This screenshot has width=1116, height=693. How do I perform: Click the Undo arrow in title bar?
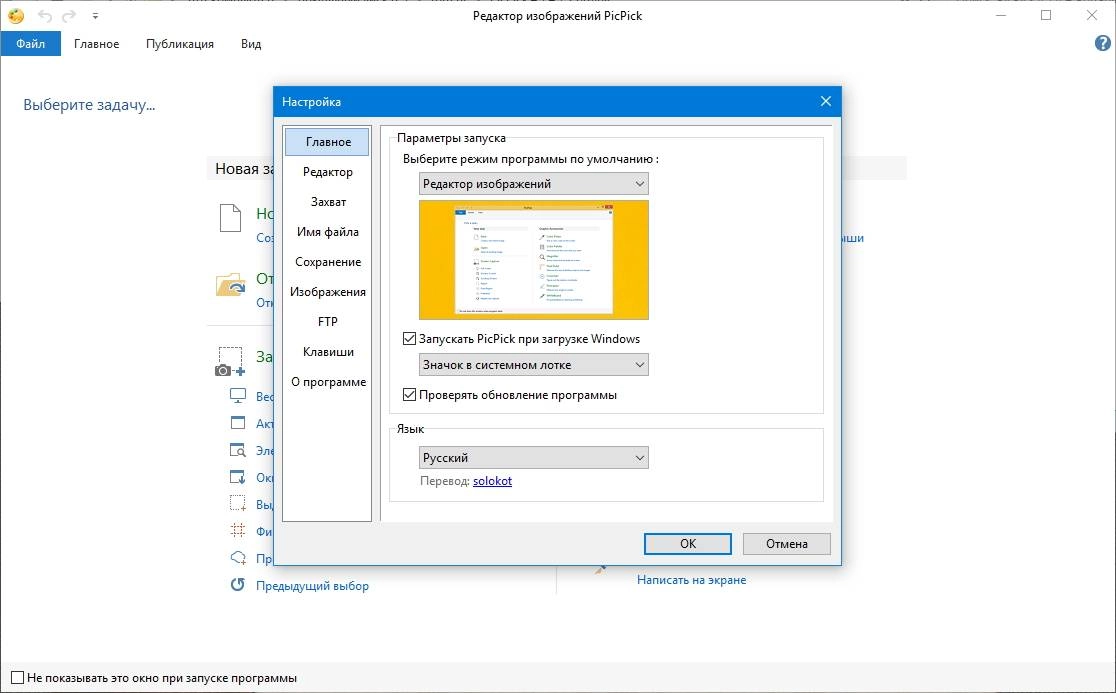[45, 16]
